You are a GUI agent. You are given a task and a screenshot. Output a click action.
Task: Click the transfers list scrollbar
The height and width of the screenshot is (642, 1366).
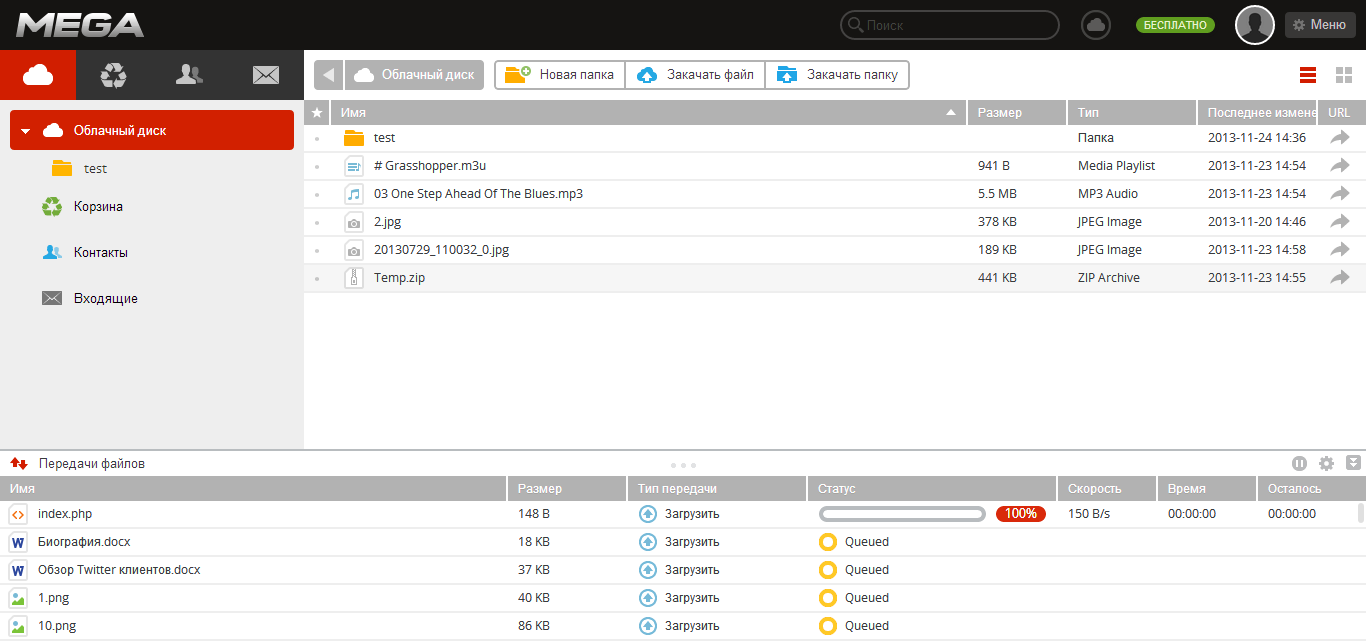(1361, 514)
